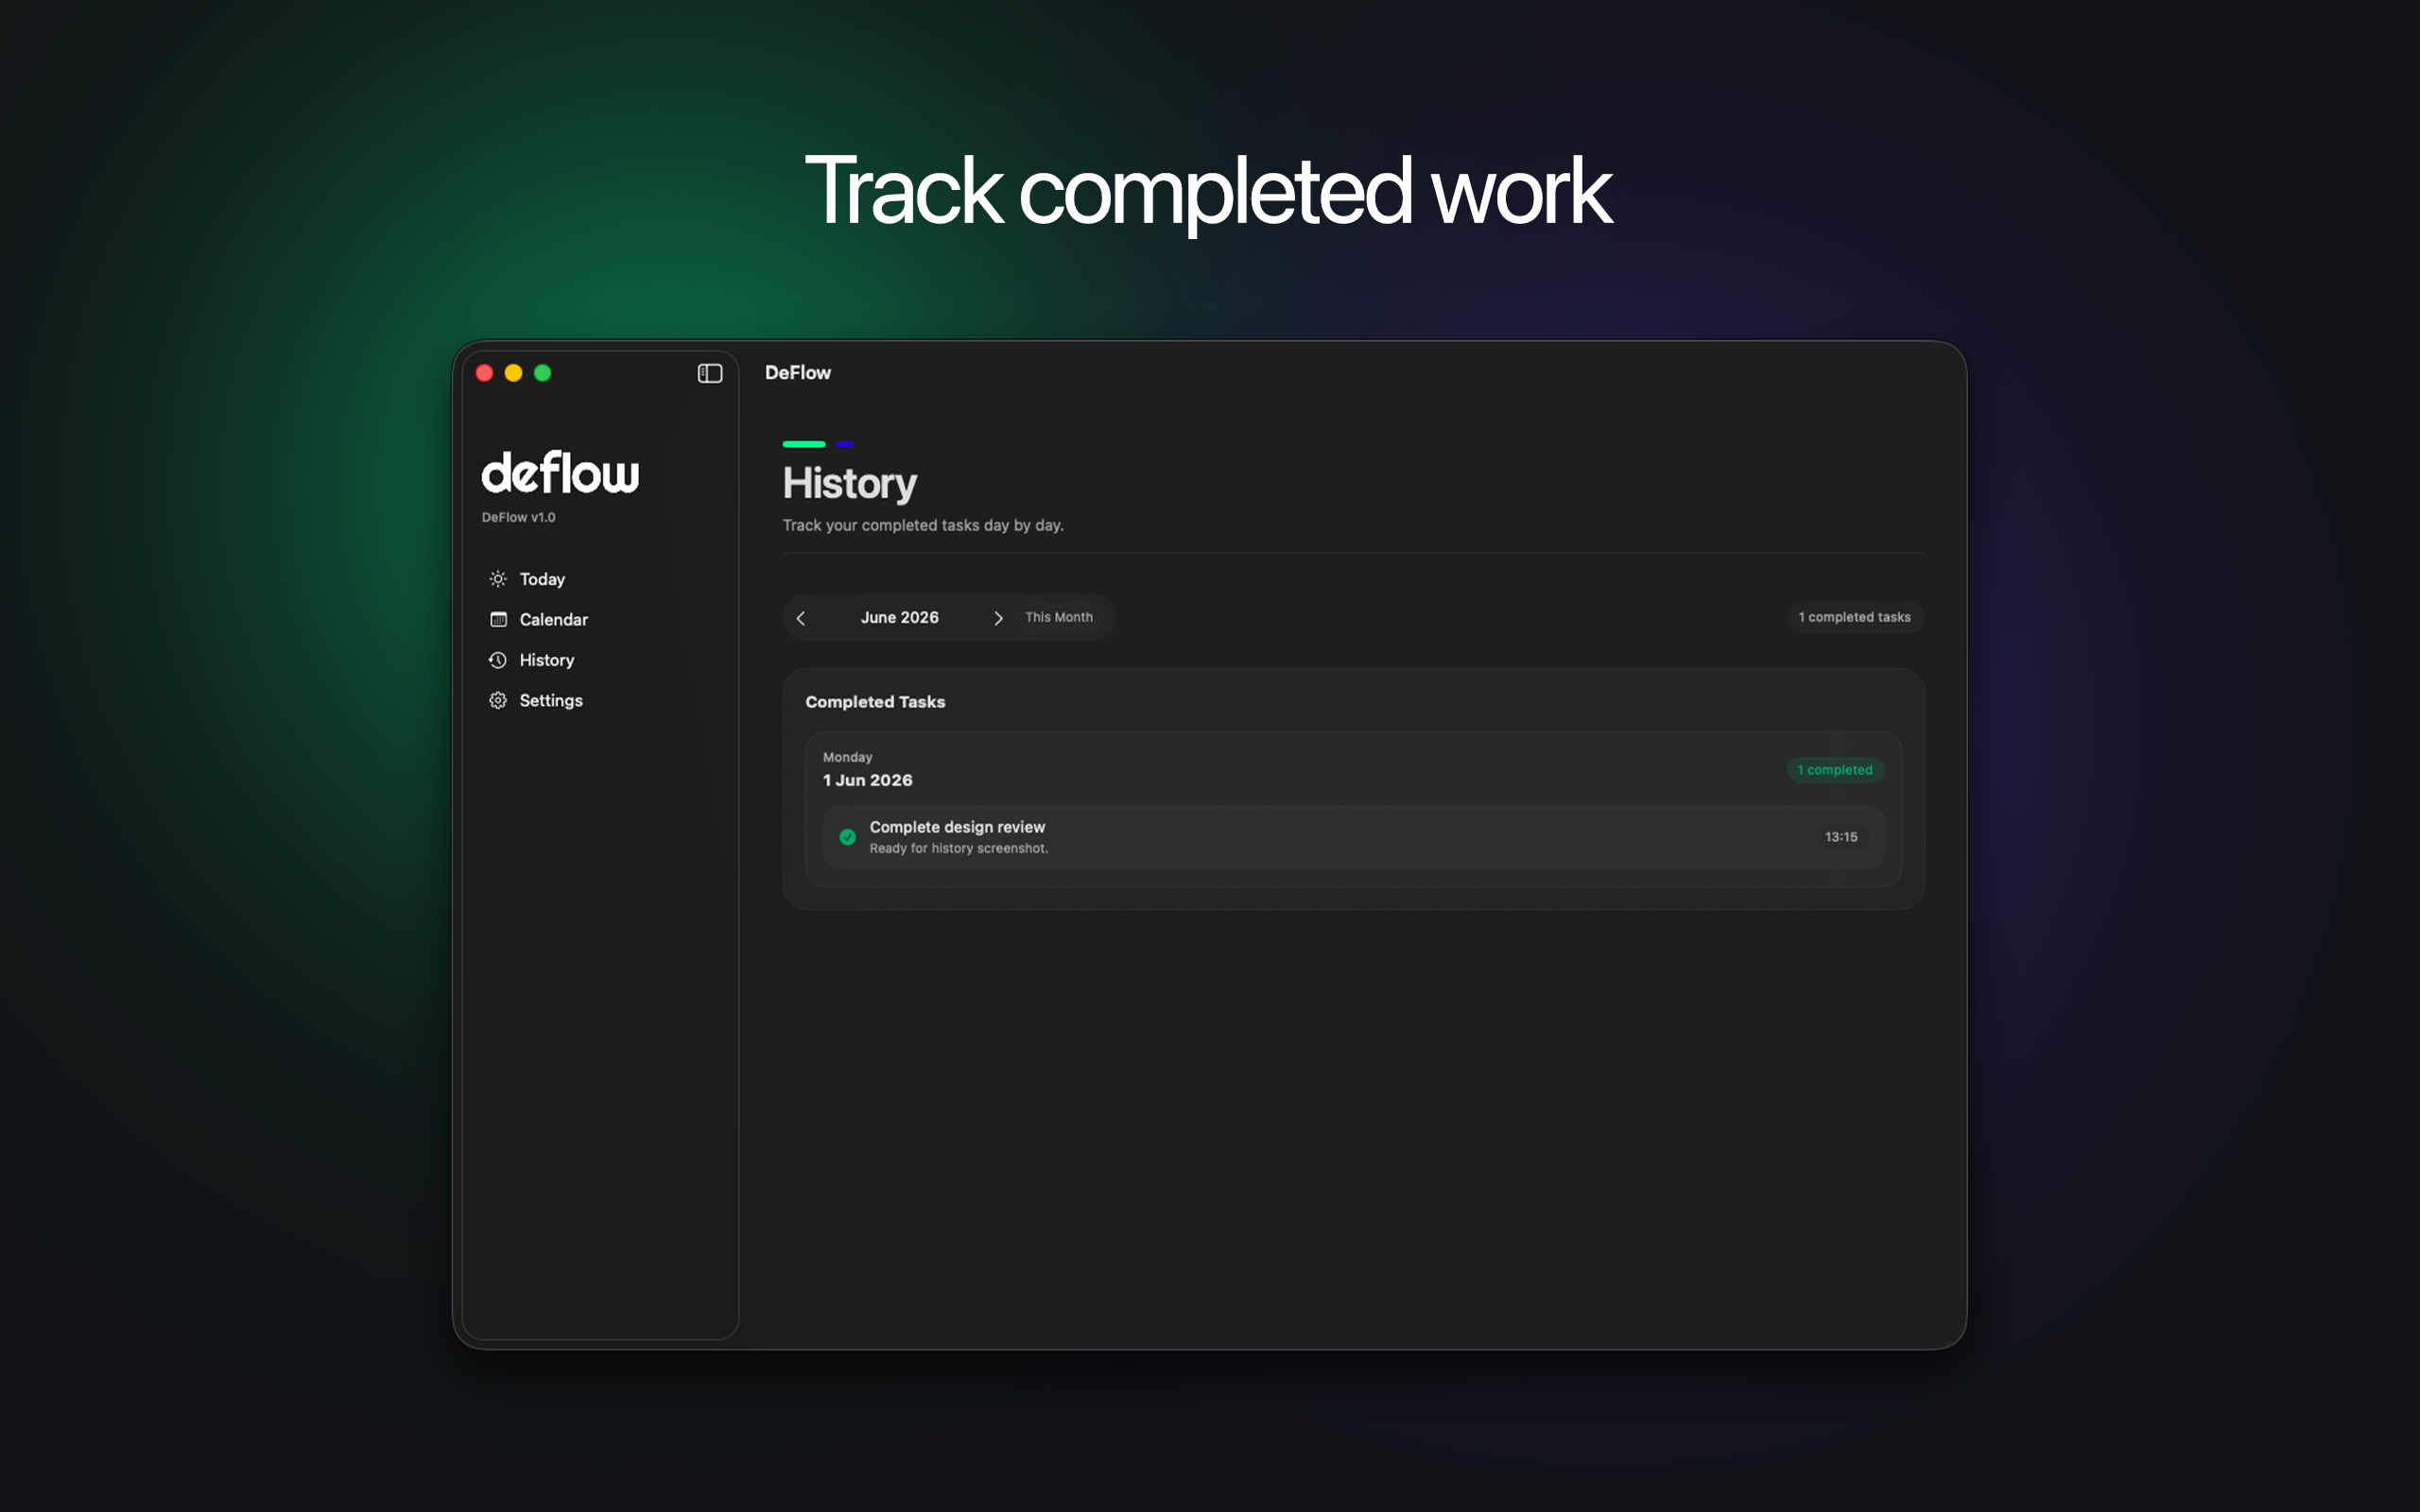The image size is (2420, 1512).
Task: Go to previous month with left chevron
Action: pyautogui.click(x=800, y=618)
